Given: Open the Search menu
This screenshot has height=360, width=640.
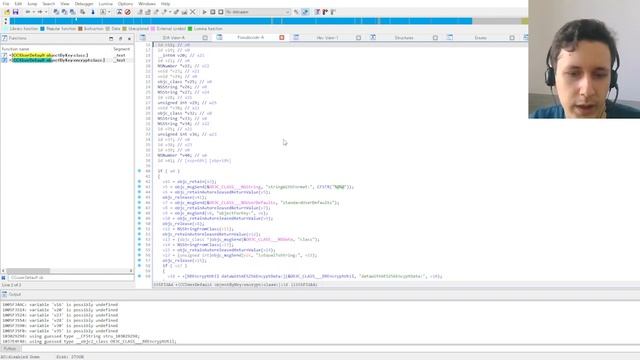Looking at the screenshot, I should pos(49,4).
